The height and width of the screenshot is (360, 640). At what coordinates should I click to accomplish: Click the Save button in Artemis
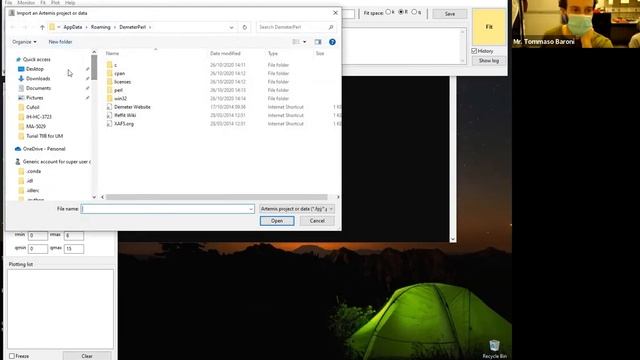[449, 14]
